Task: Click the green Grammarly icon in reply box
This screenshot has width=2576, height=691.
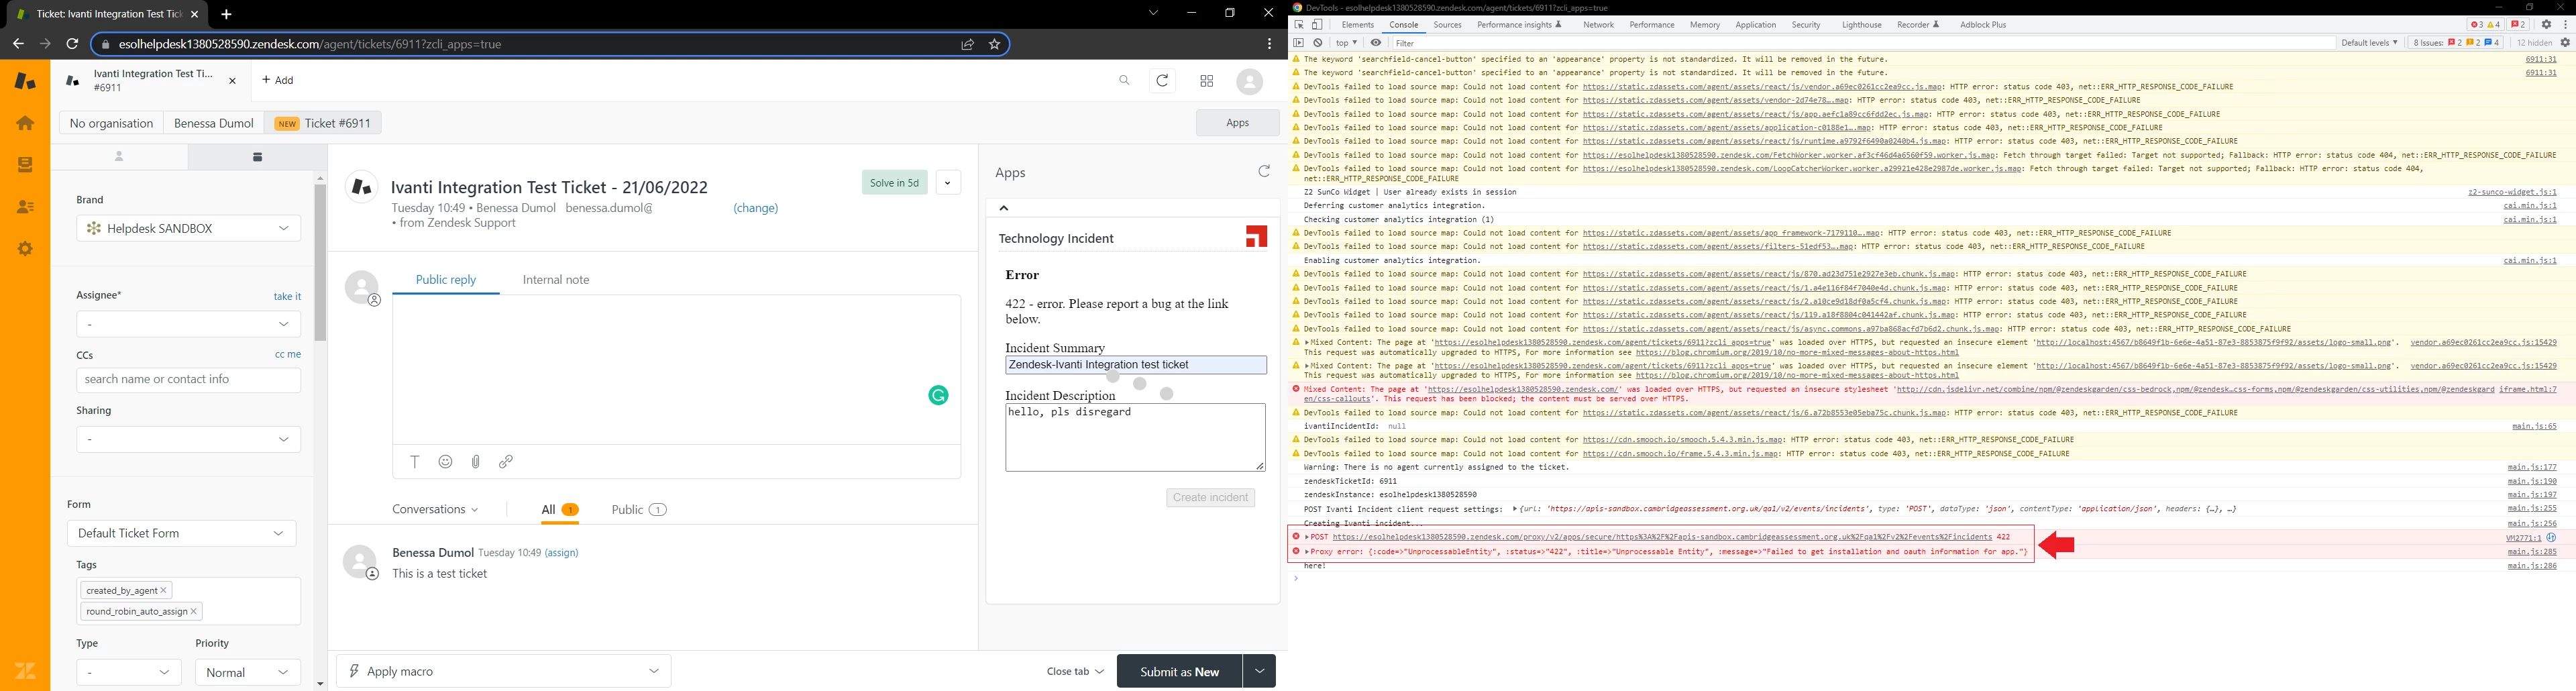Action: [x=938, y=396]
